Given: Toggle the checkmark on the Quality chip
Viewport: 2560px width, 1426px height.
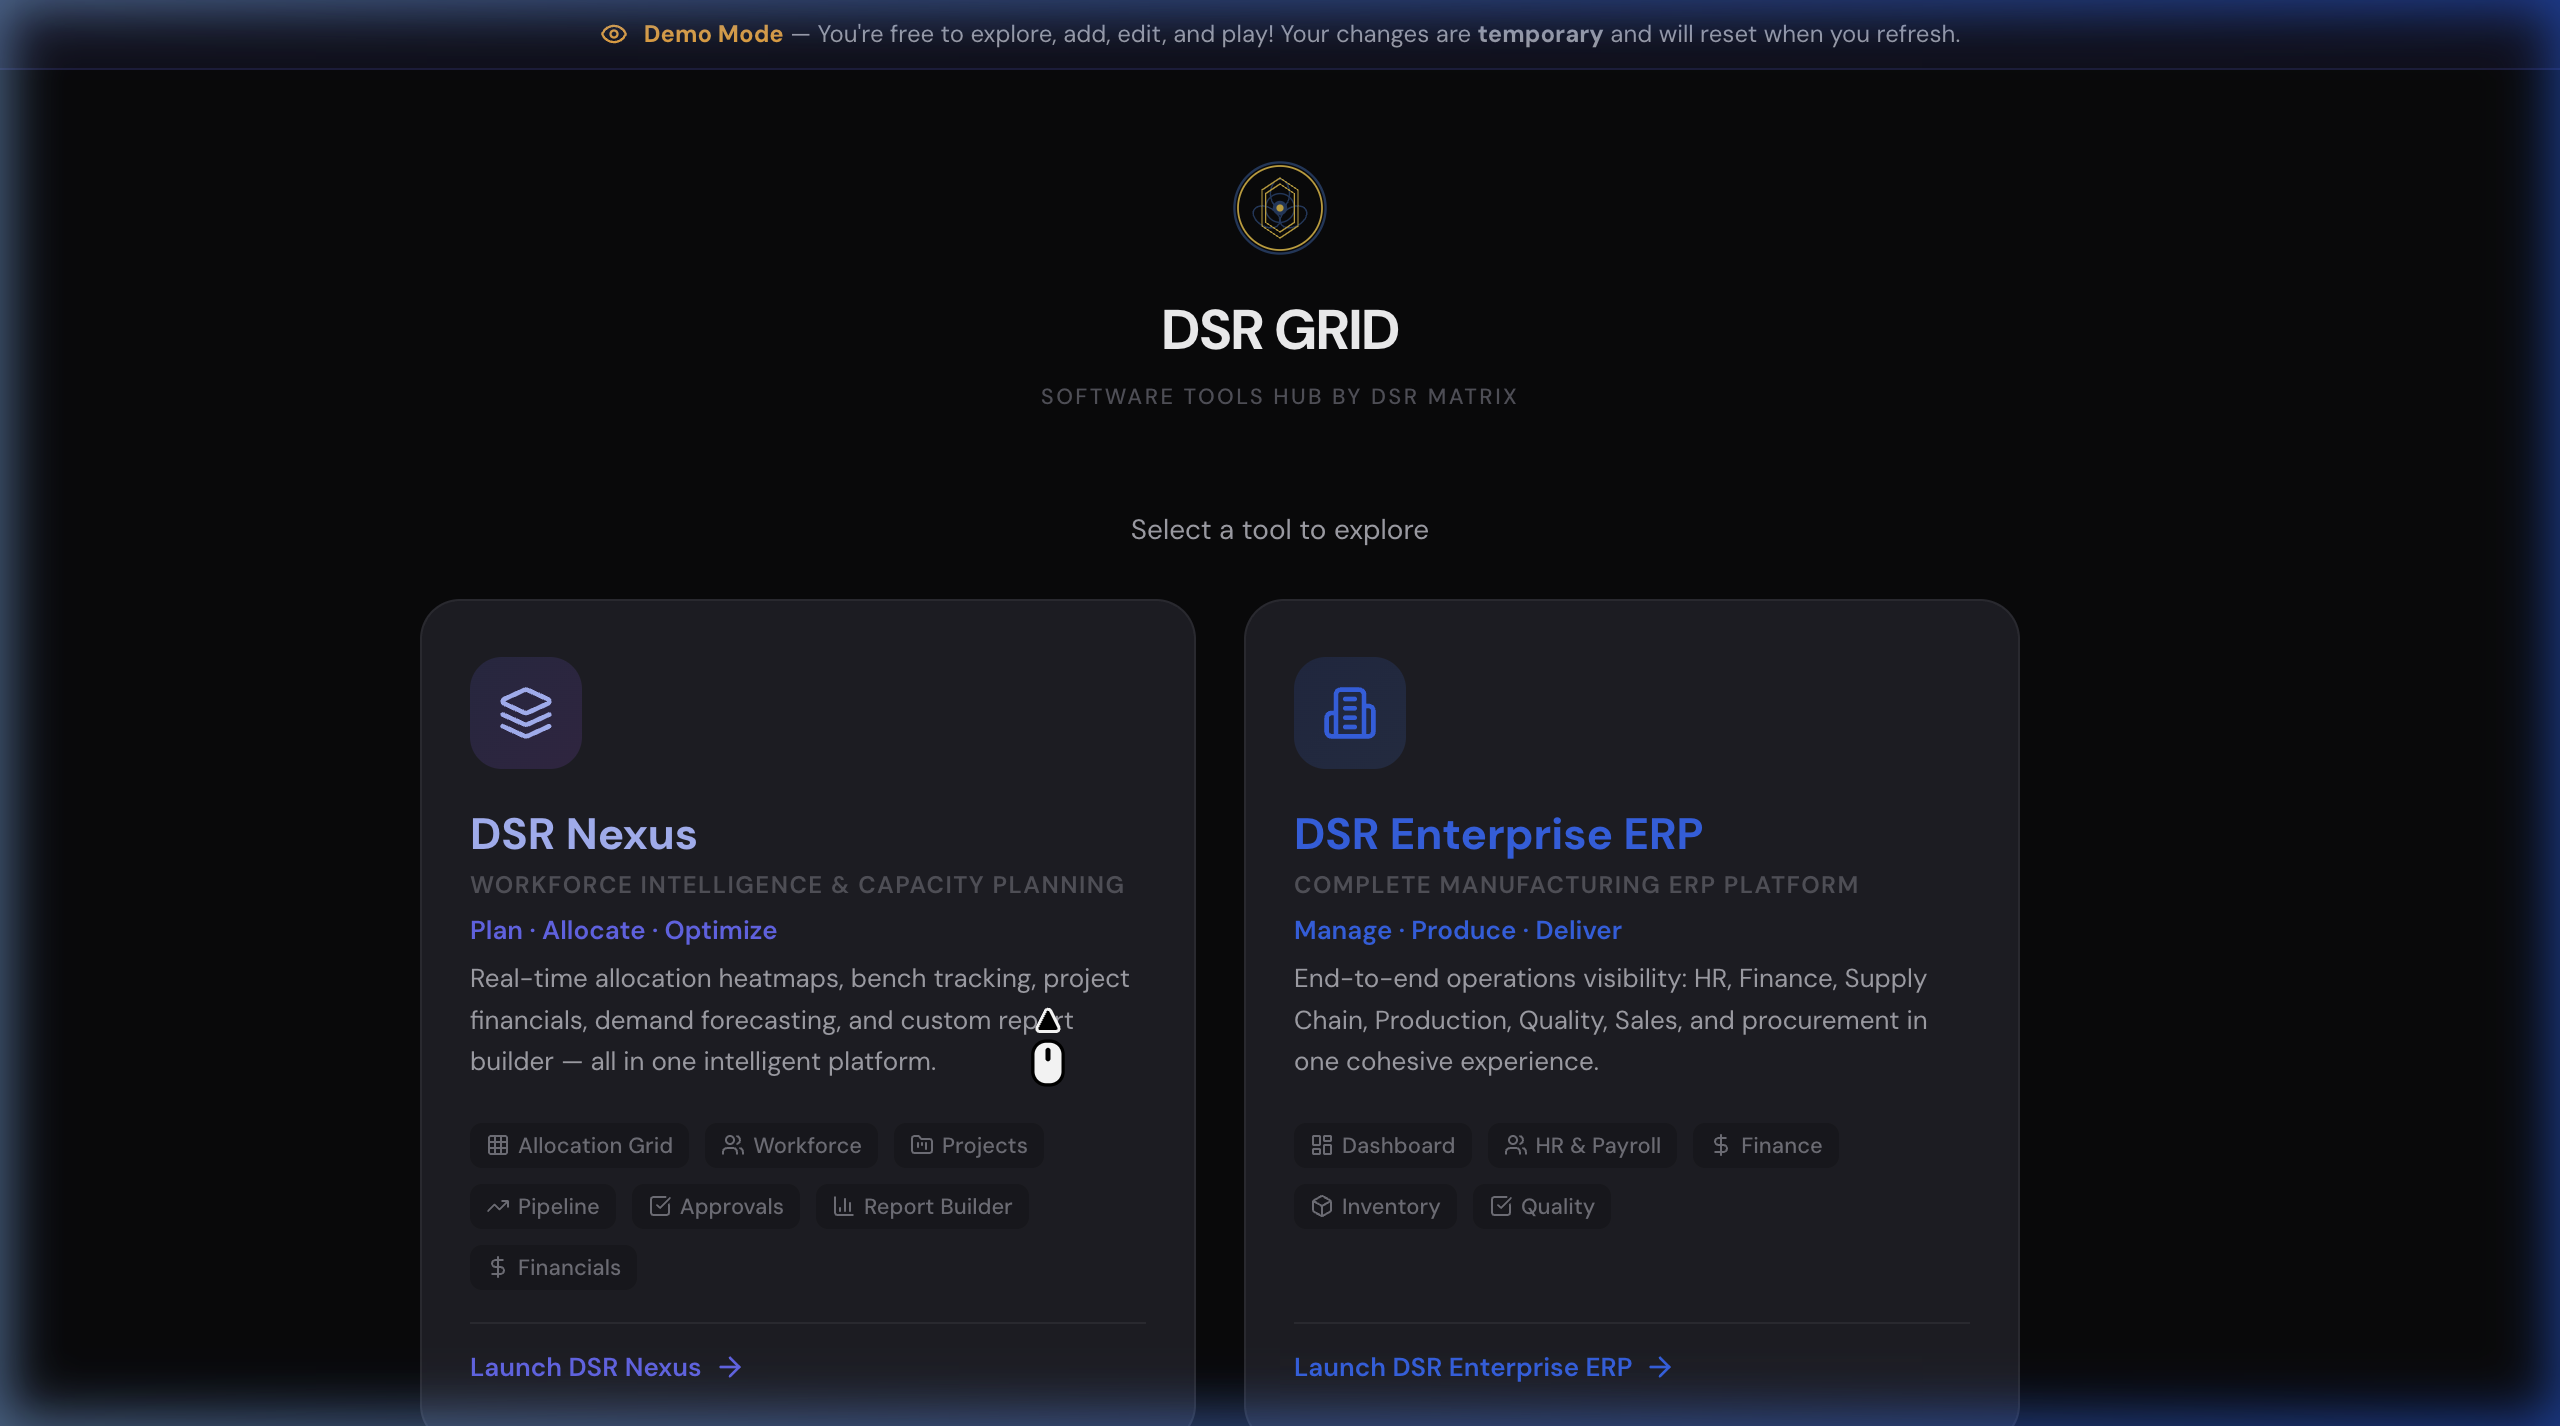Looking at the screenshot, I should click(x=1499, y=1206).
